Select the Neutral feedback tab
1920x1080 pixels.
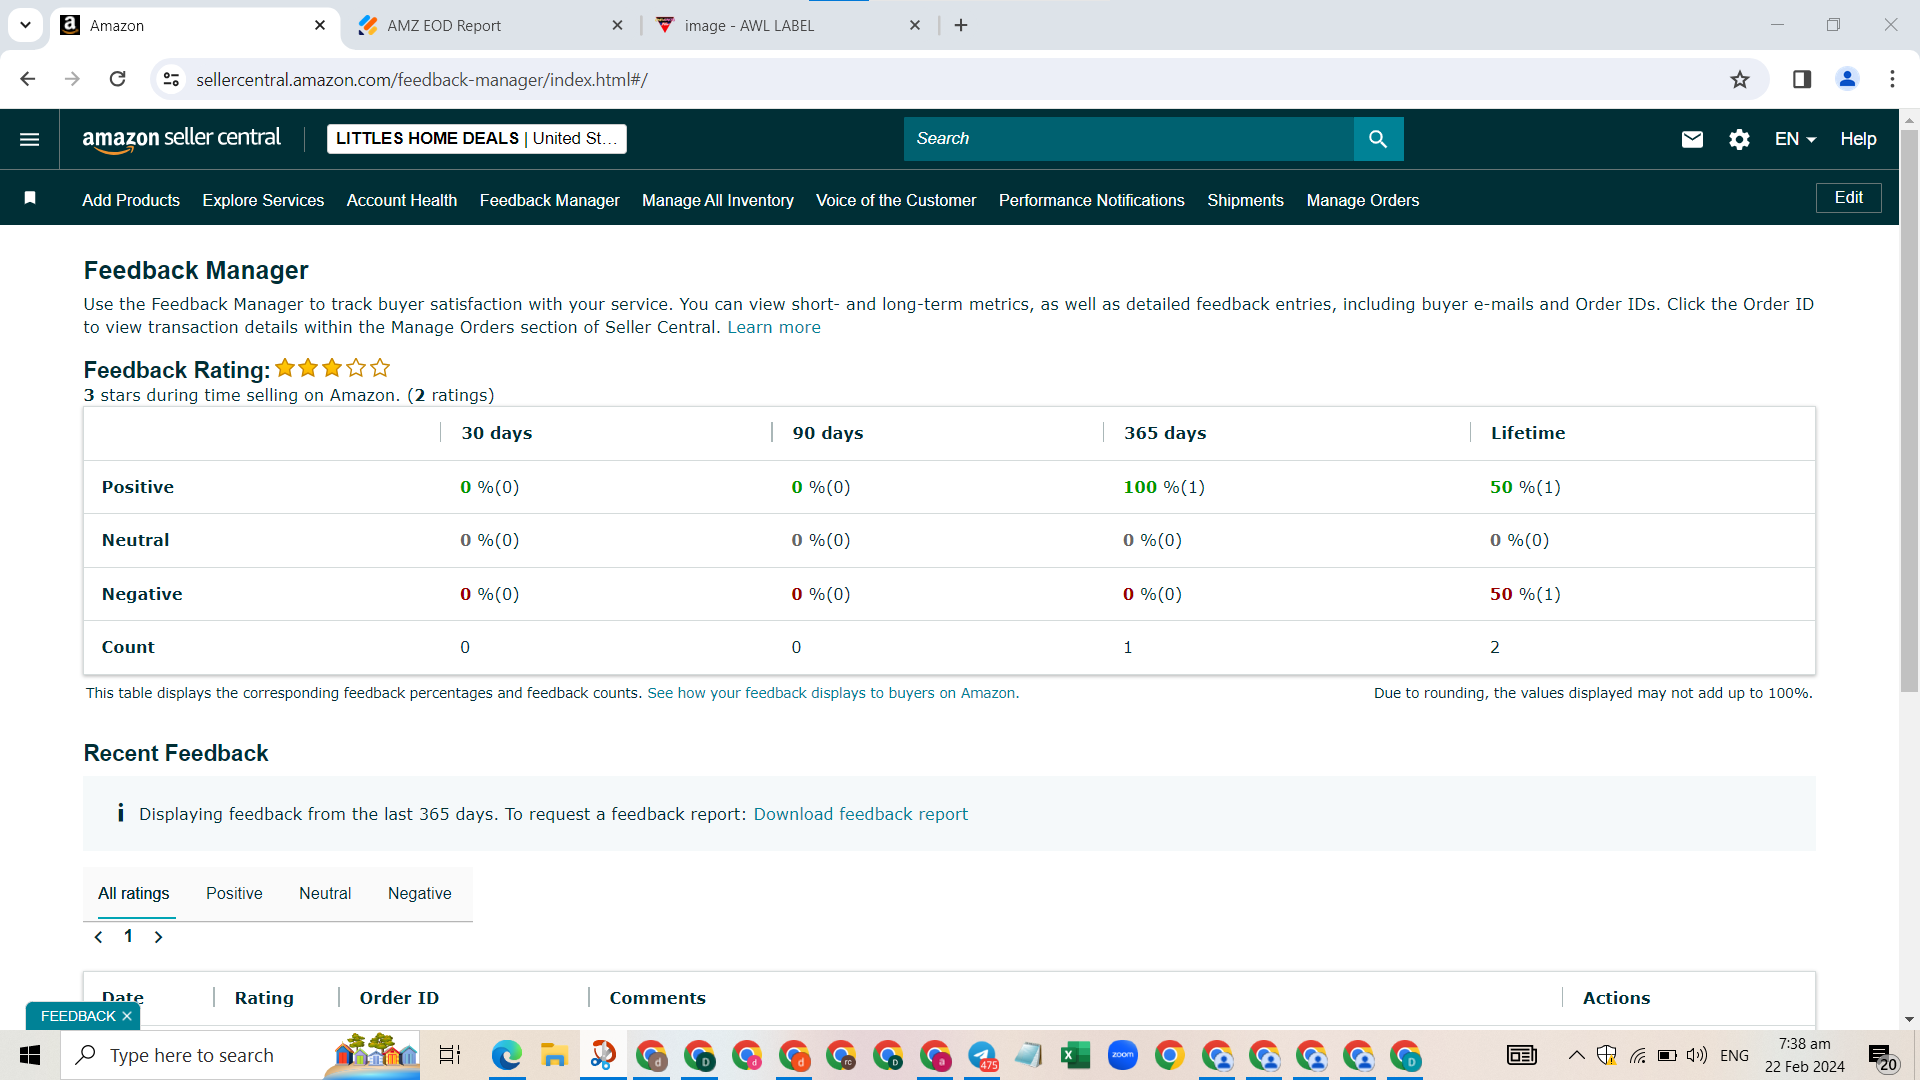point(325,894)
